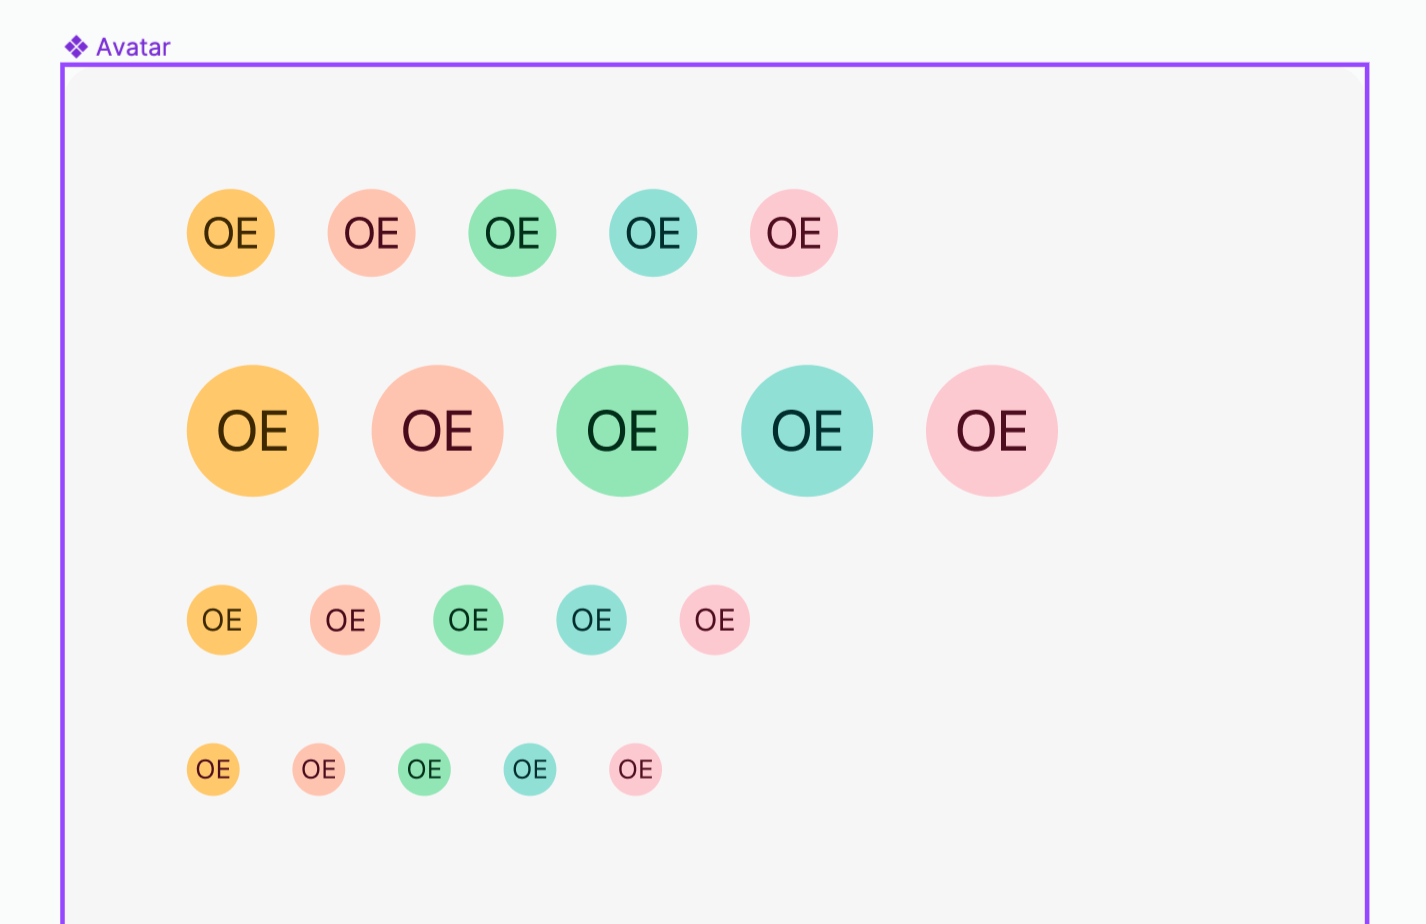Click the tiny green OE avatar
The width and height of the screenshot is (1426, 924).
[x=425, y=769]
